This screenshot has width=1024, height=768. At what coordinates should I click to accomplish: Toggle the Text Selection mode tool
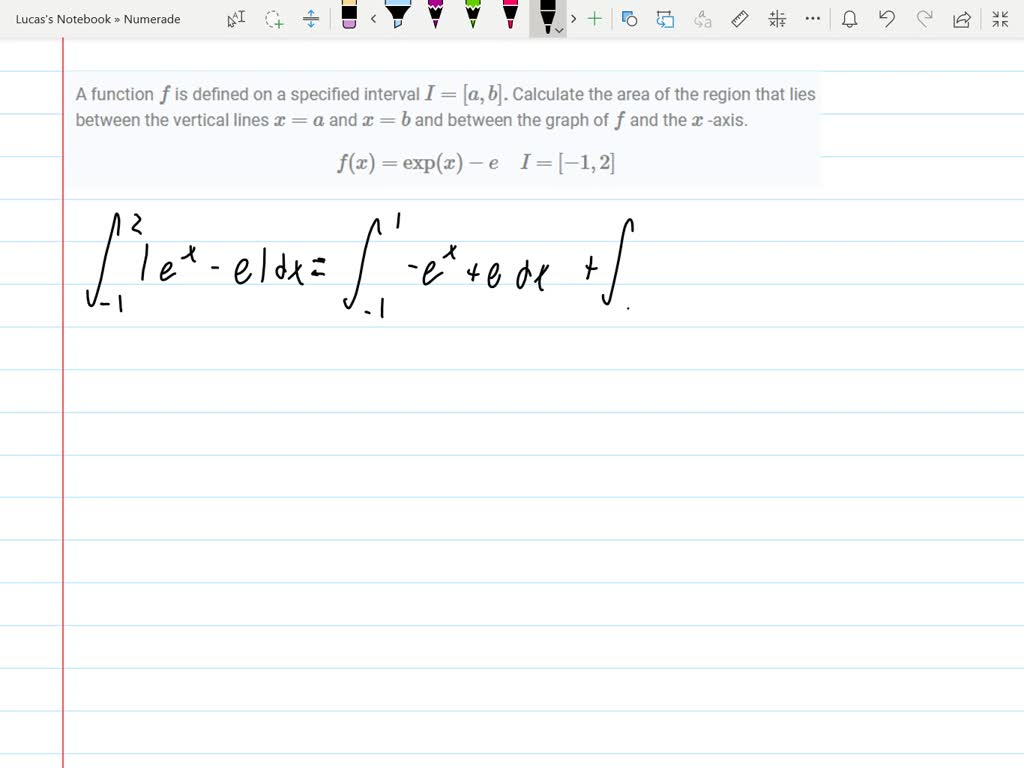[236, 18]
